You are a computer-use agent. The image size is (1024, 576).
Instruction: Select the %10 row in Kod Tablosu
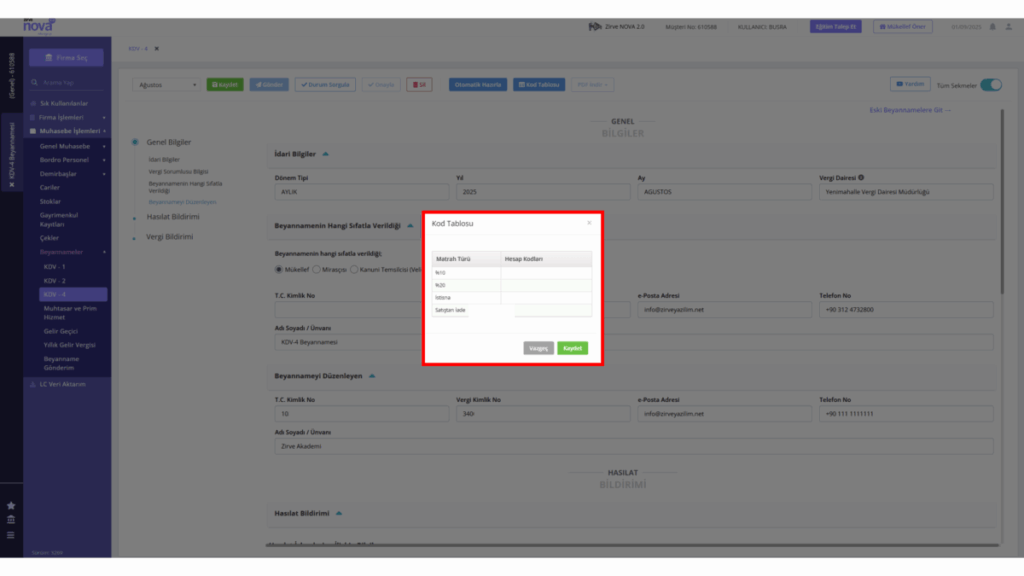pos(511,272)
